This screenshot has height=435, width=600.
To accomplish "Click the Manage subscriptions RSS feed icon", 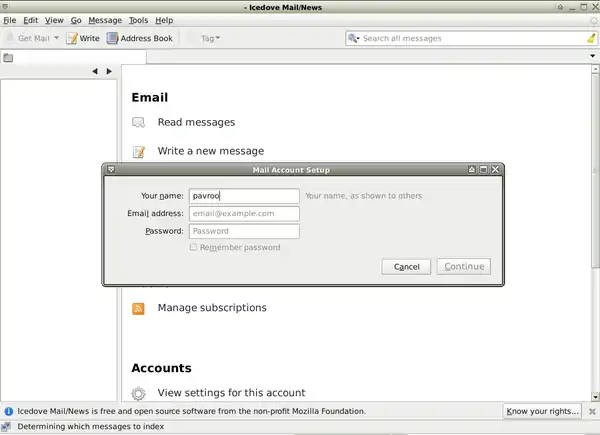I will [x=139, y=308].
